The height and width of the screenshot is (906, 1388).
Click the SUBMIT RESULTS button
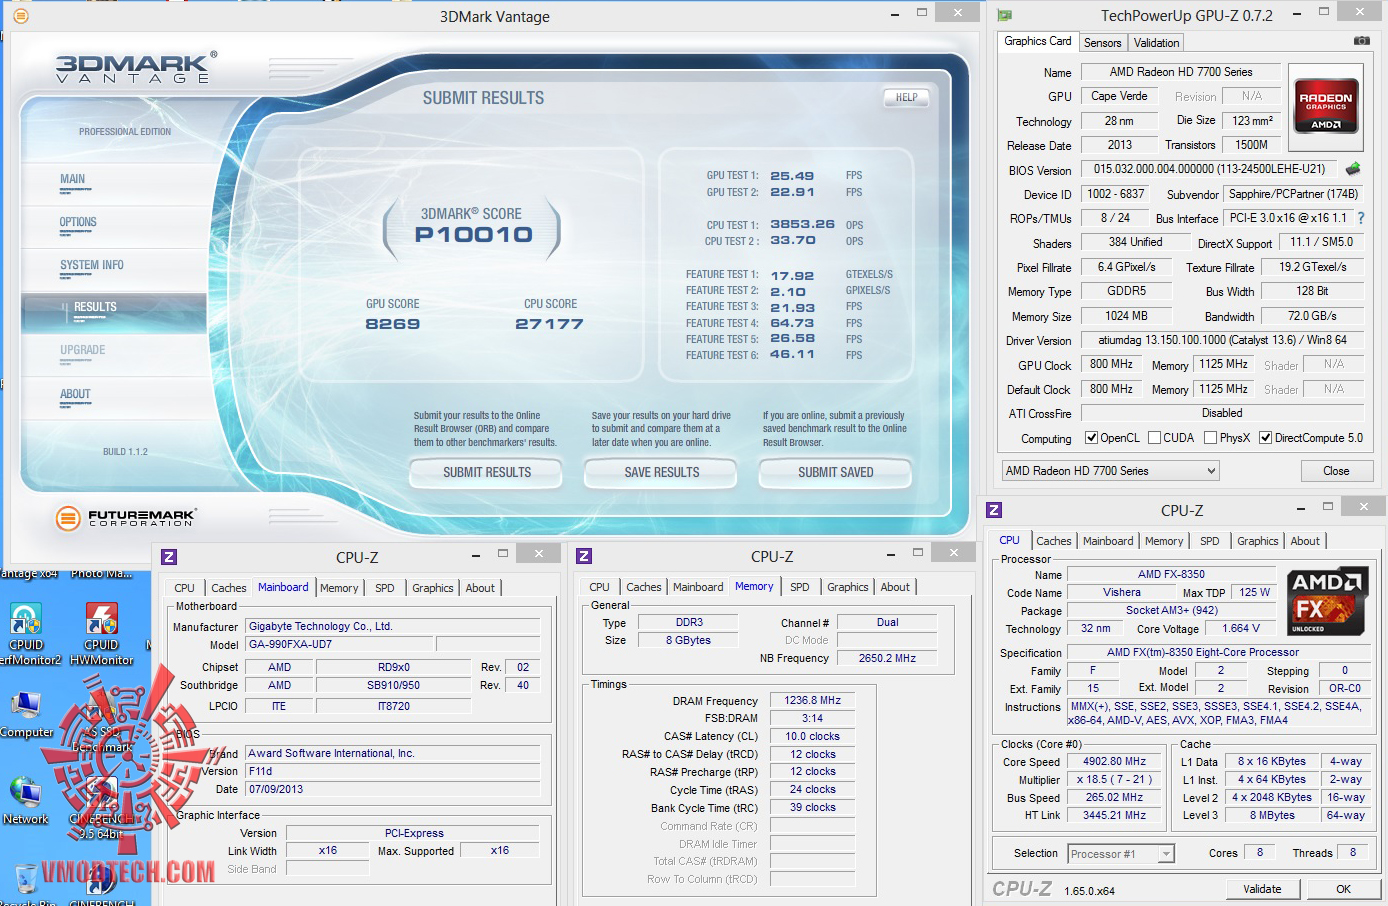tap(487, 472)
